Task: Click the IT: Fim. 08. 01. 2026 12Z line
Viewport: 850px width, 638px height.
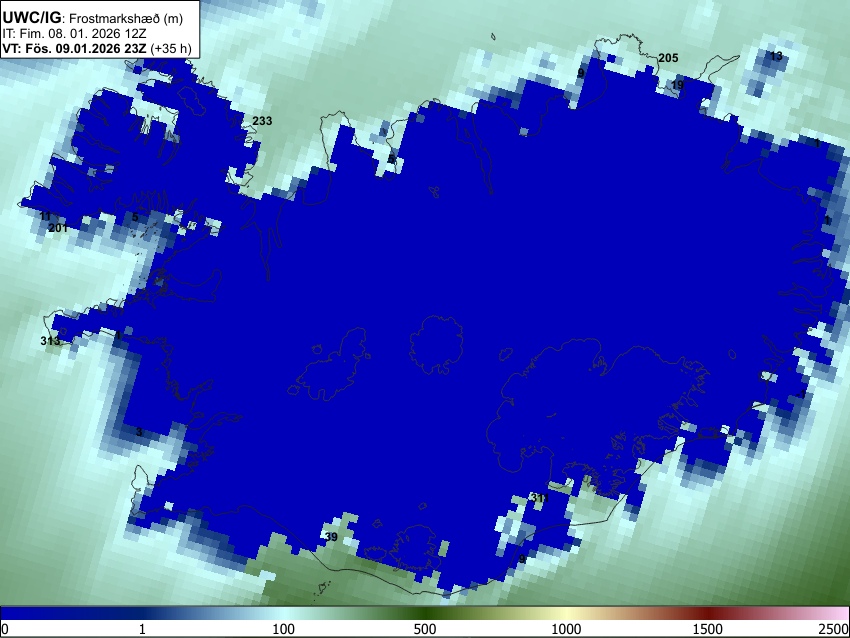Action: [75, 34]
